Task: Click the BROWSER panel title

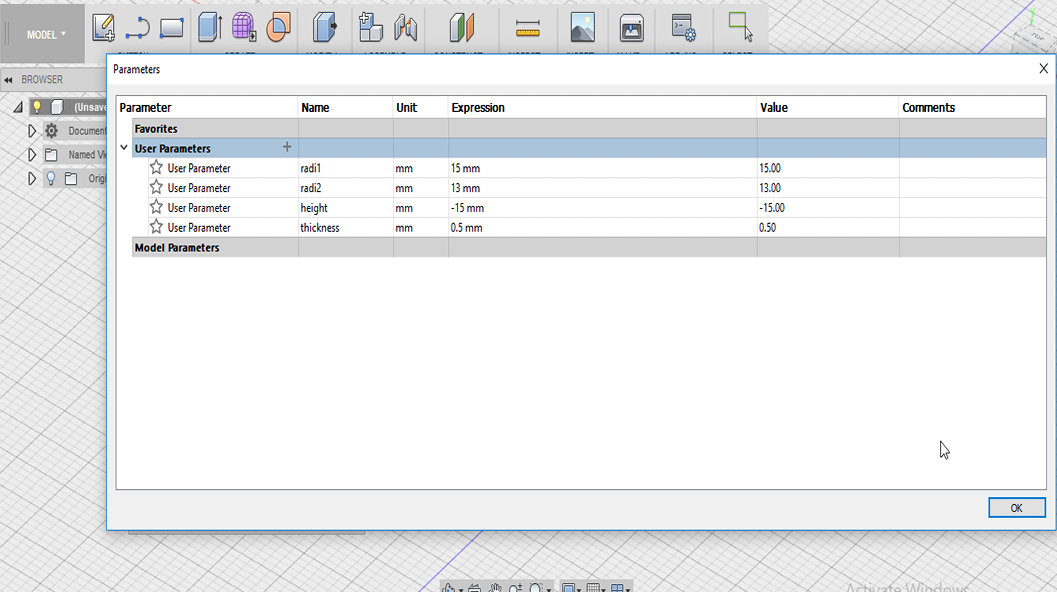Action: [42, 80]
